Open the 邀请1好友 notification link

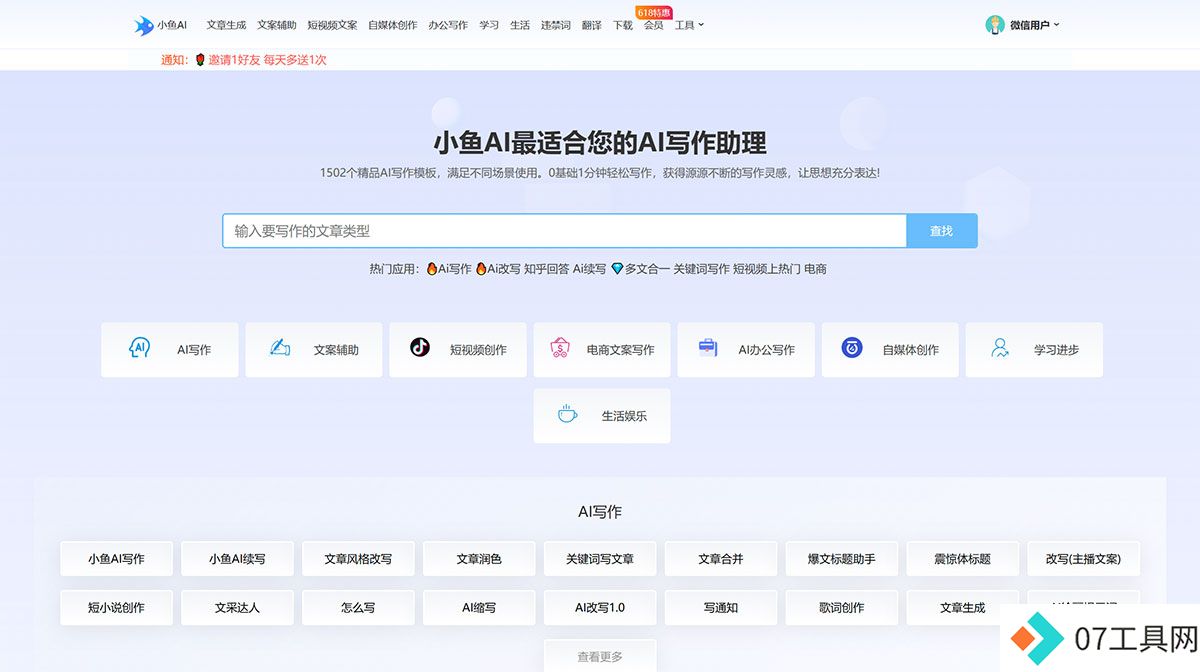pos(267,60)
